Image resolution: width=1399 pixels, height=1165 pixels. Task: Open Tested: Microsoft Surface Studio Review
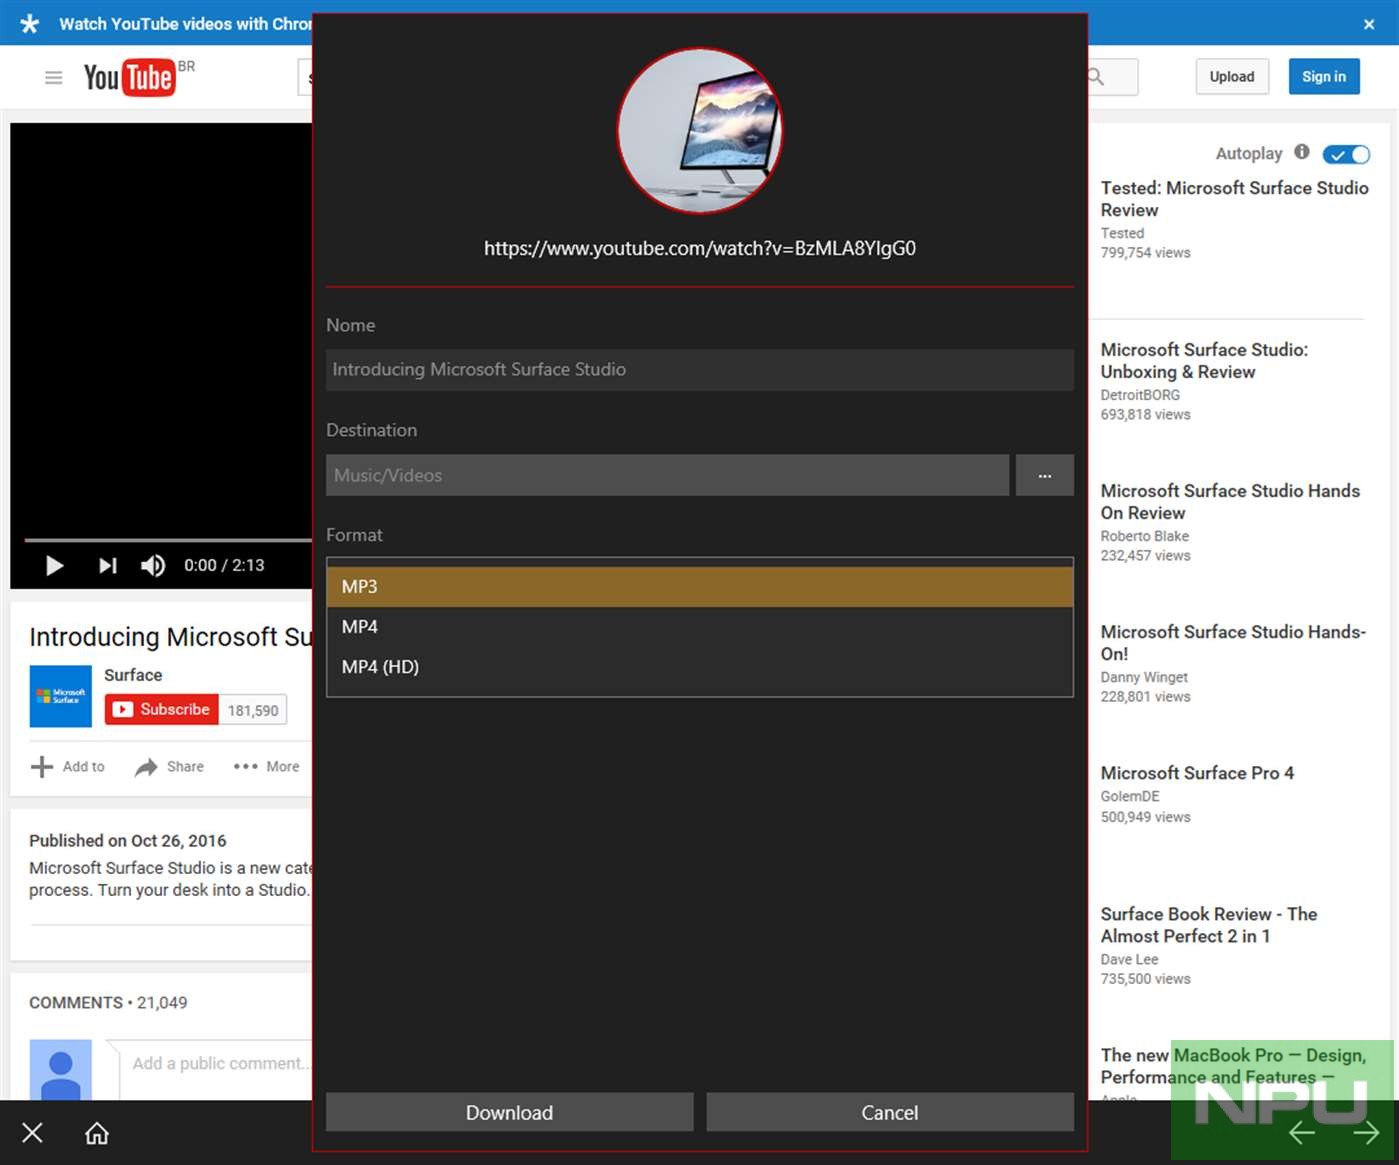[1234, 199]
